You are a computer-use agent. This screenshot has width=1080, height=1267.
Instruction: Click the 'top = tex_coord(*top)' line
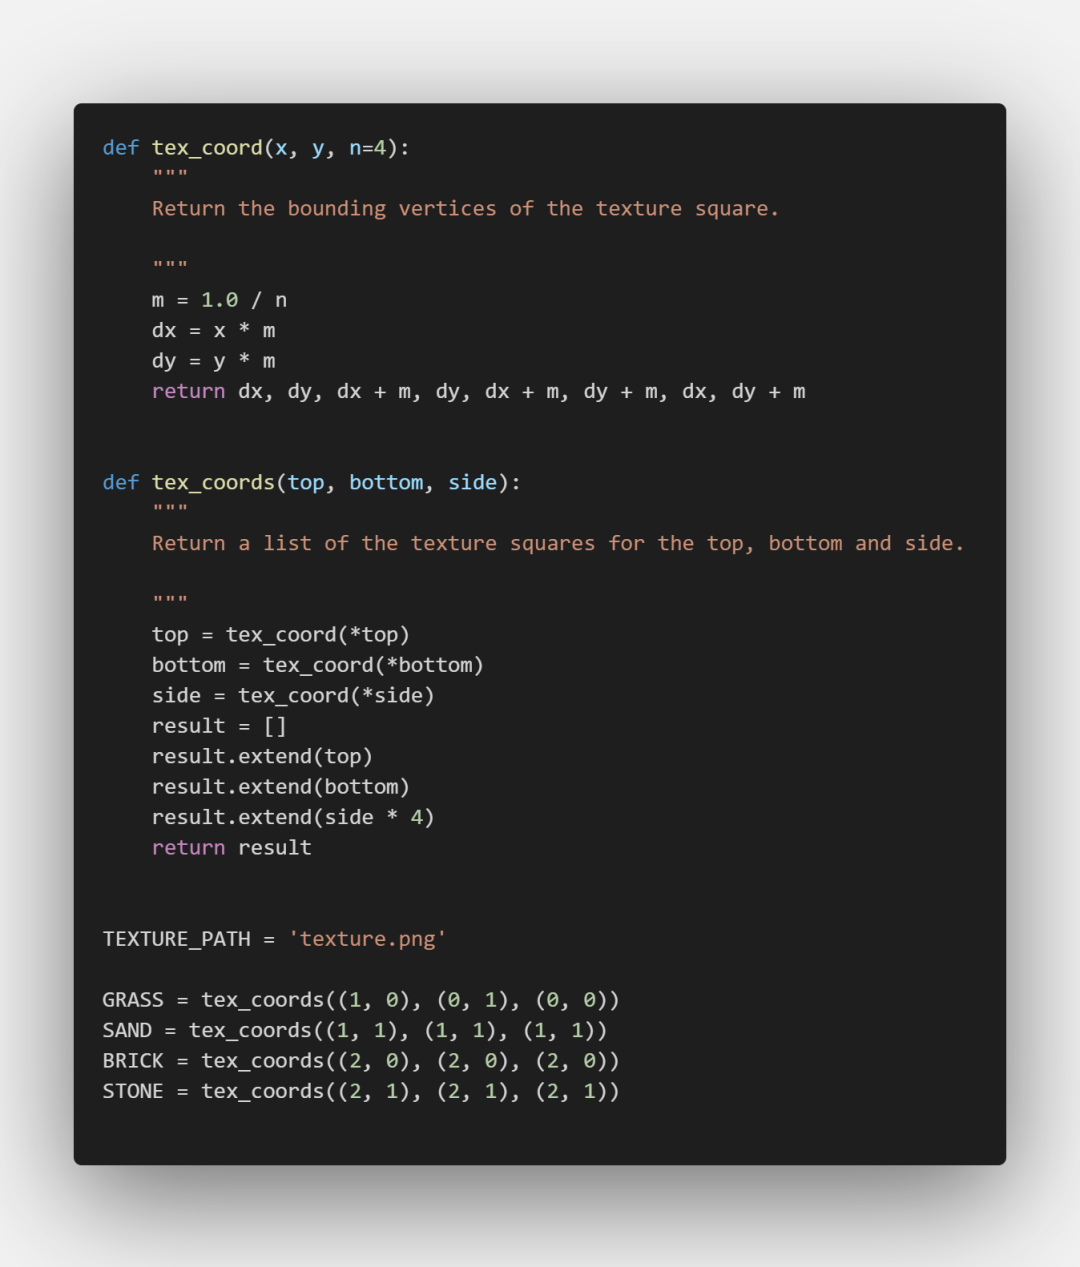coord(280,635)
